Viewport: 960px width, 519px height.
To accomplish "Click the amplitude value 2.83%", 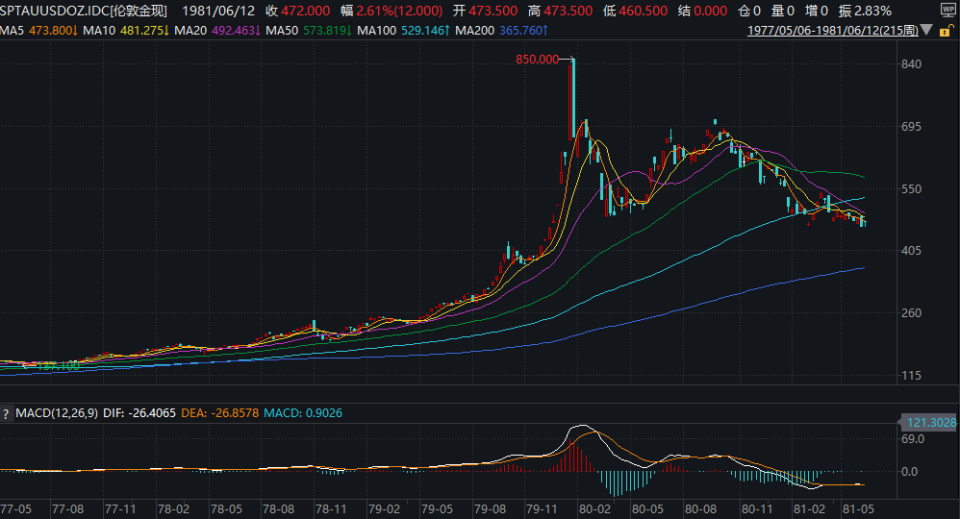I will click(x=872, y=11).
